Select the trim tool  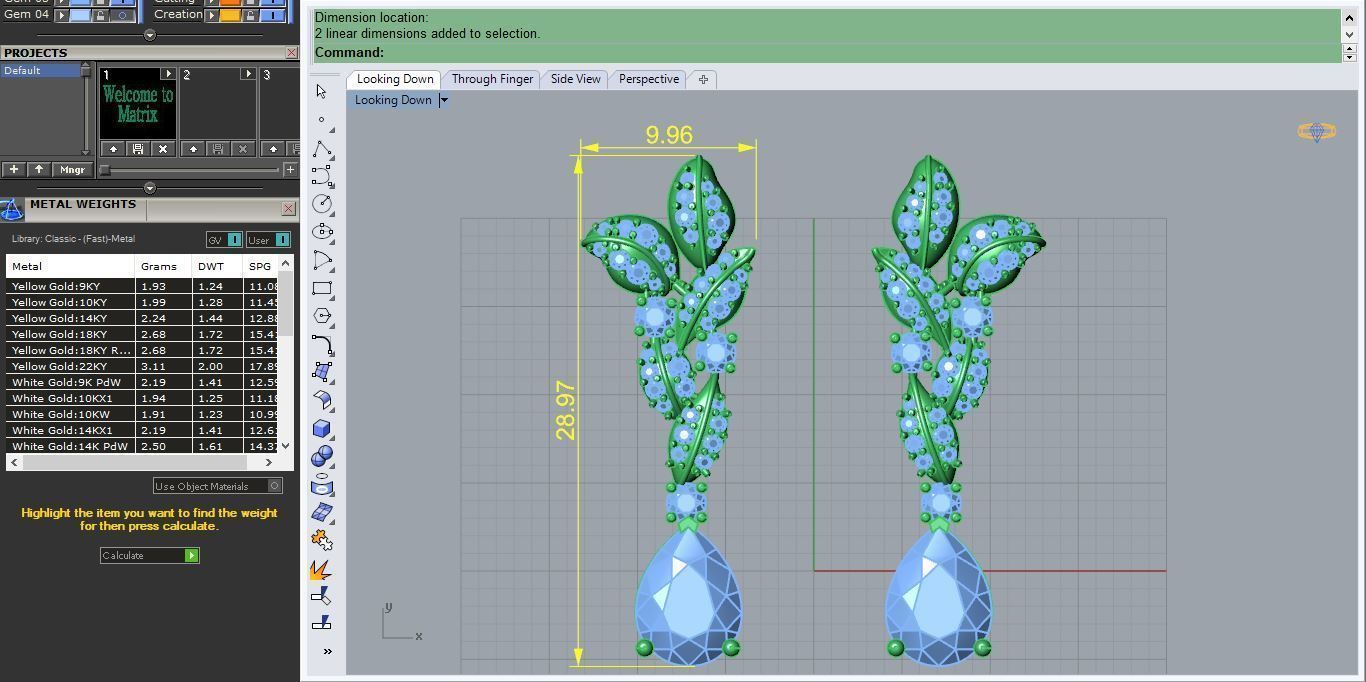(x=321, y=596)
